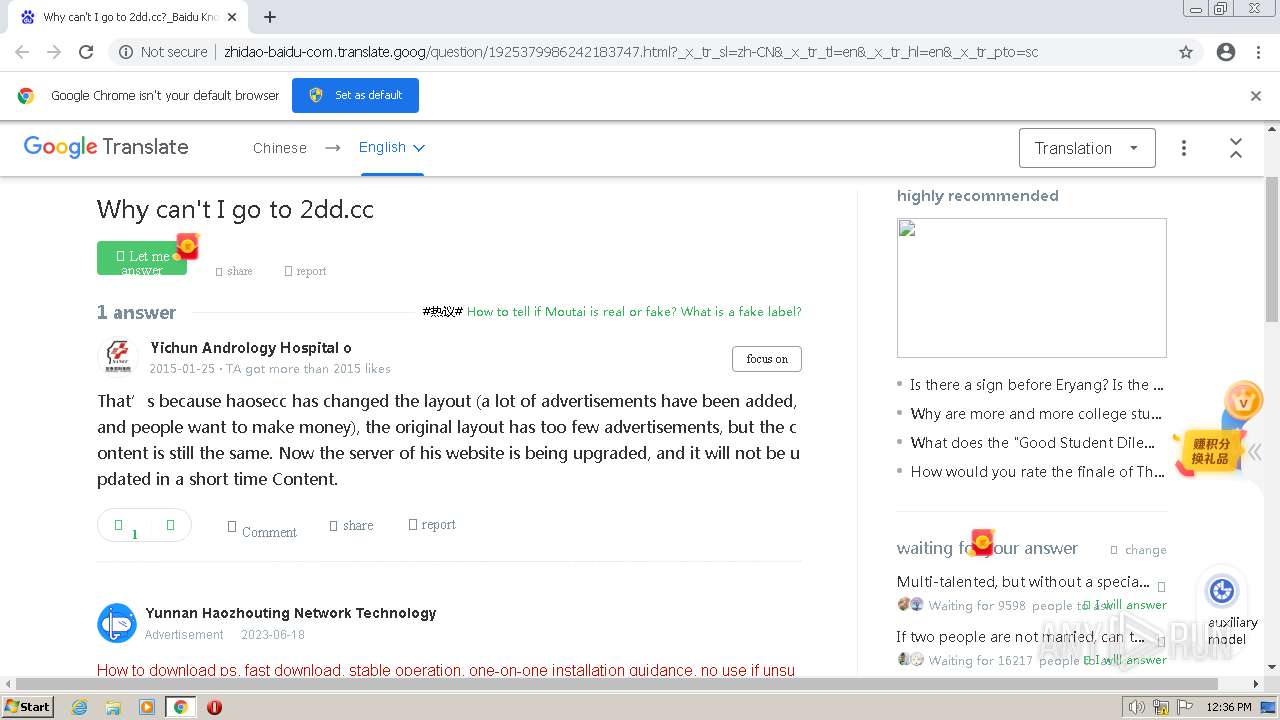Open the Yunnan Haozhouting Network avatar icon
Screen dimensions: 1280x720
[117, 623]
